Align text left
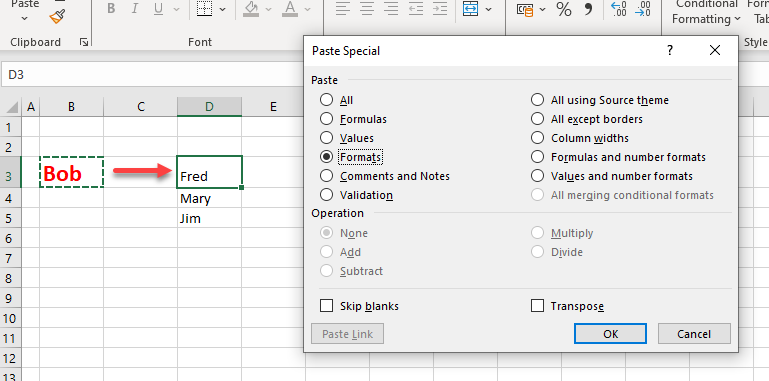Screen dimensions: 769x381 pos(343,8)
